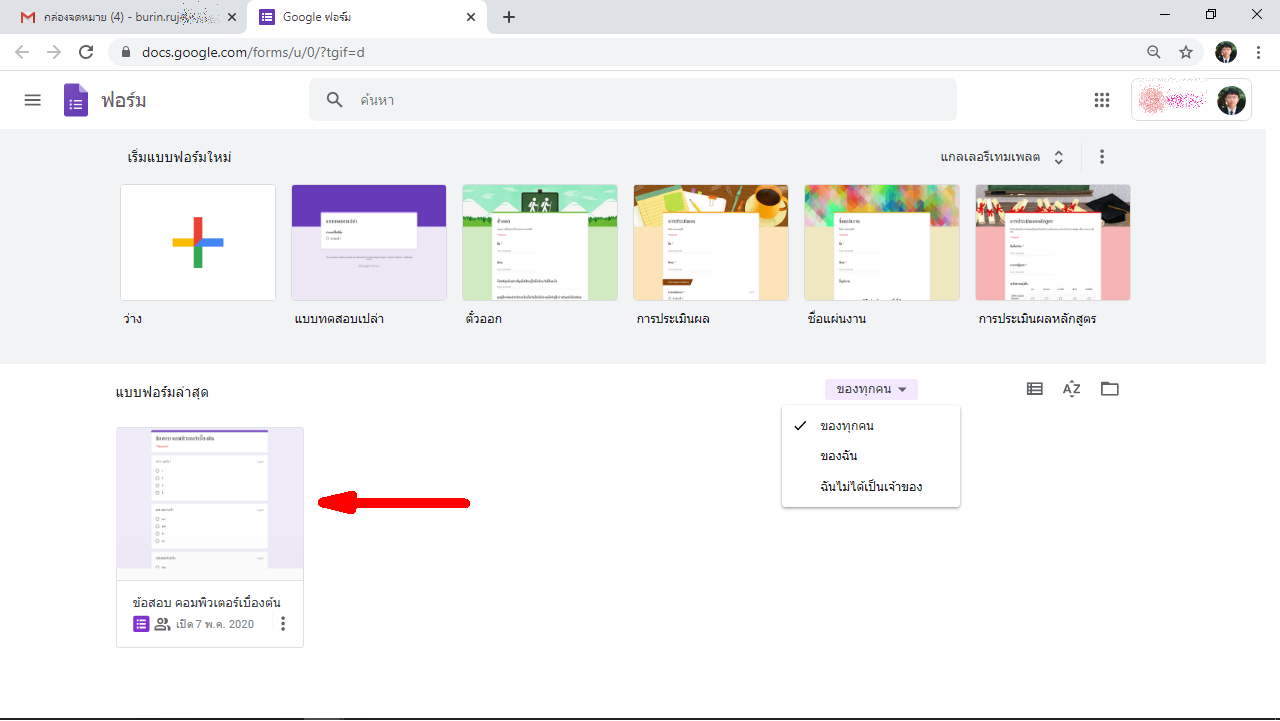
Task: Open more options for the ข้อสอบ form
Action: (283, 624)
